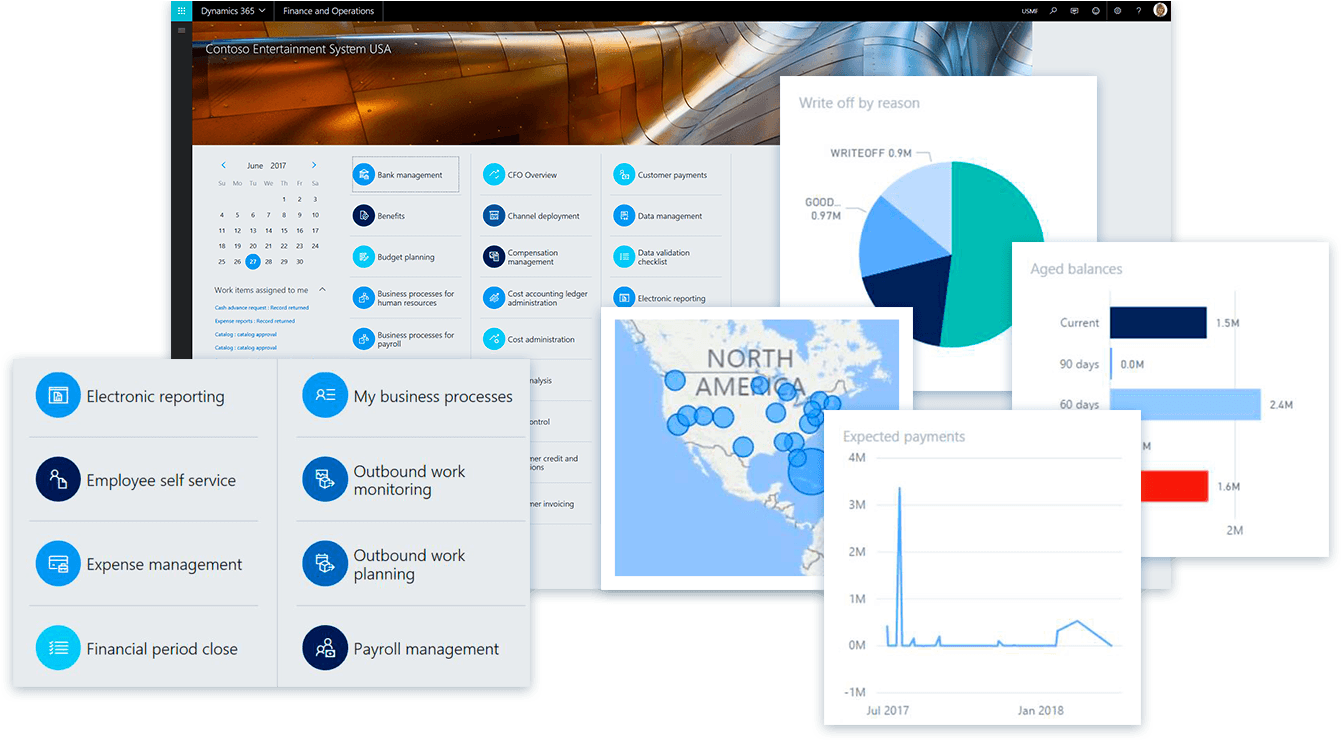The width and height of the screenshot is (1341, 740).
Task: Click the Current bar in Aged balances
Action: point(1158,322)
